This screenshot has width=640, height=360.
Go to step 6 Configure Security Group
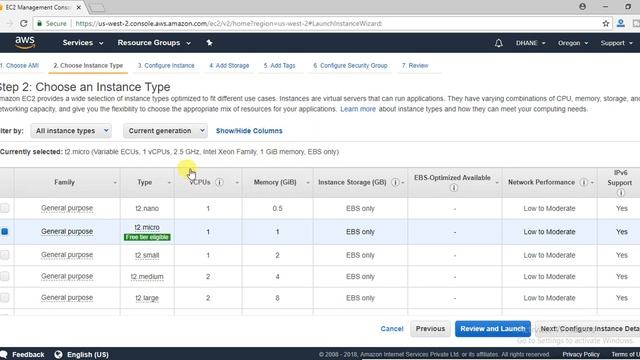coord(350,65)
